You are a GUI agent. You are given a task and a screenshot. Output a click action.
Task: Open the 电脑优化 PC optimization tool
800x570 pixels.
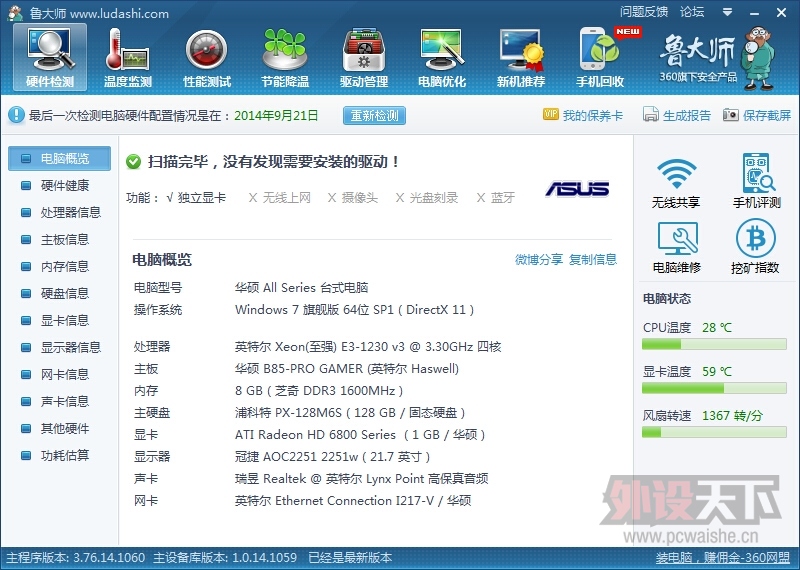pos(442,57)
